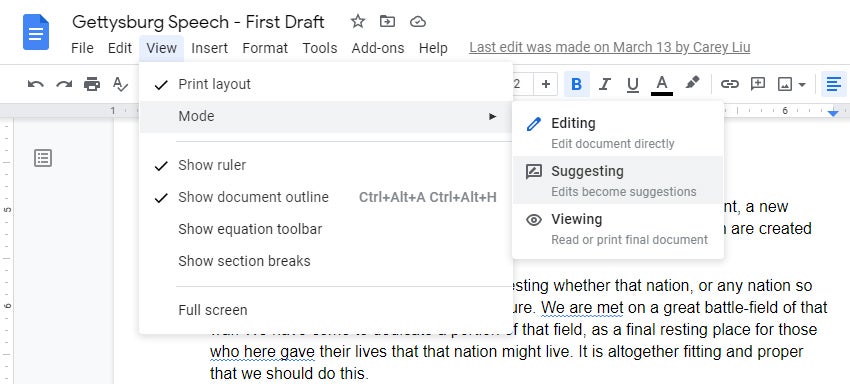
Task: Click the Undo arrow icon
Action: pos(35,84)
